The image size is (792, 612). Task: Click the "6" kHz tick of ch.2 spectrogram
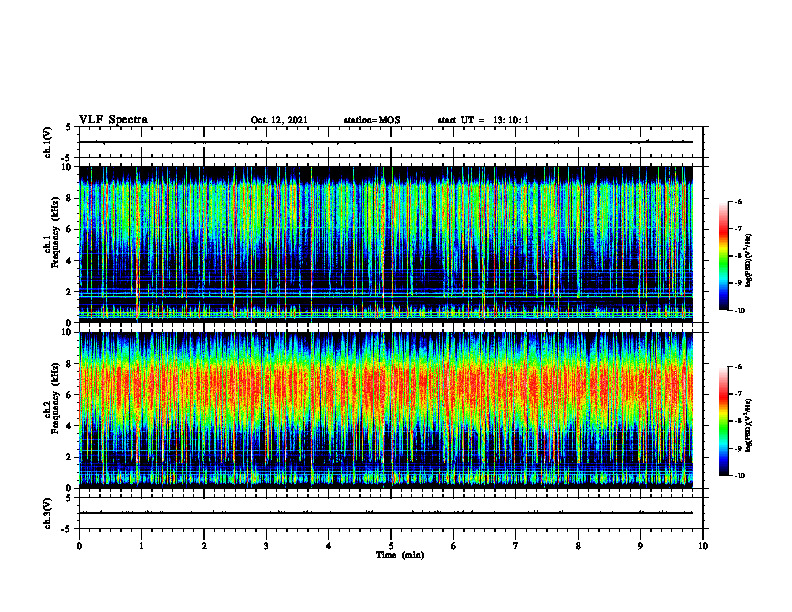[x=70, y=395]
